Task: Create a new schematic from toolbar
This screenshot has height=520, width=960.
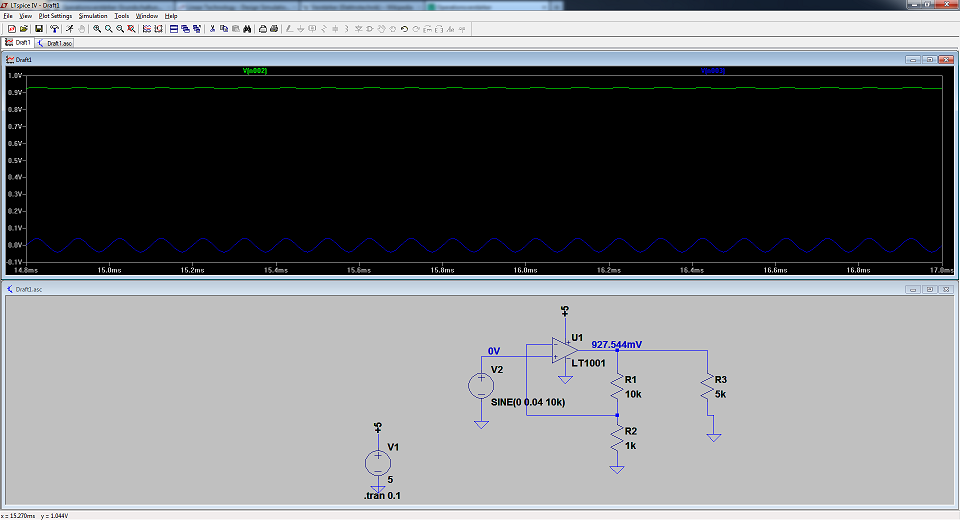Action: tap(12, 29)
